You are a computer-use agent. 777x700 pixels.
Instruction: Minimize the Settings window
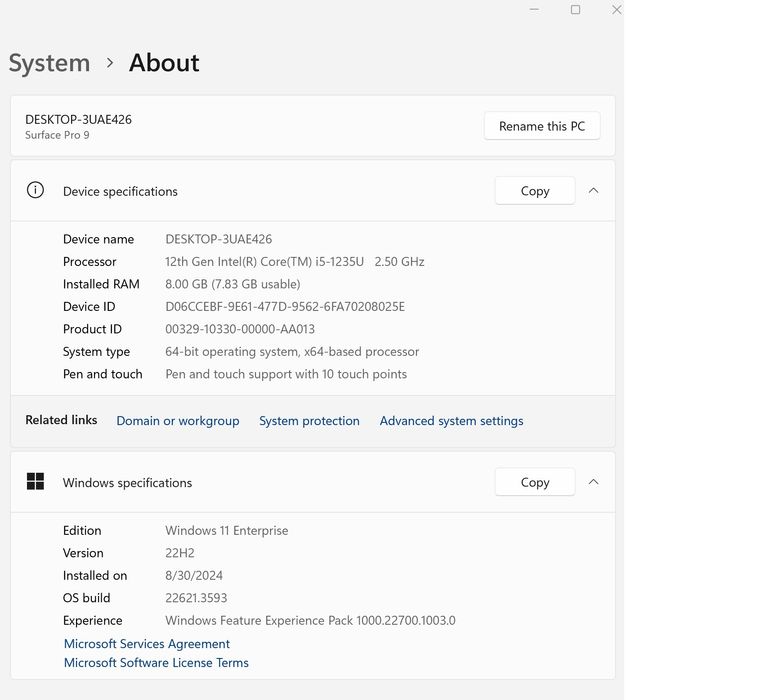click(534, 9)
